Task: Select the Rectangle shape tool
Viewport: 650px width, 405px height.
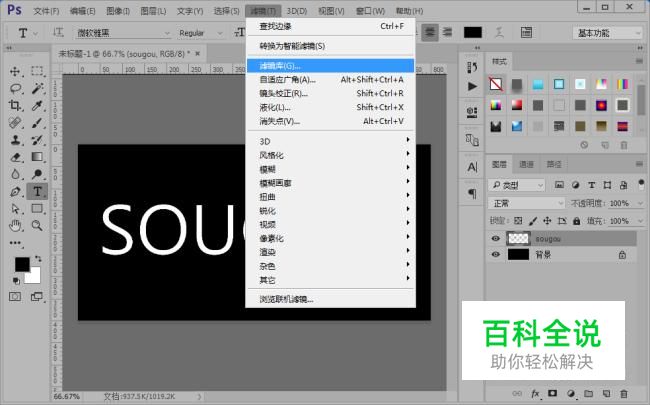Action: (x=37, y=209)
